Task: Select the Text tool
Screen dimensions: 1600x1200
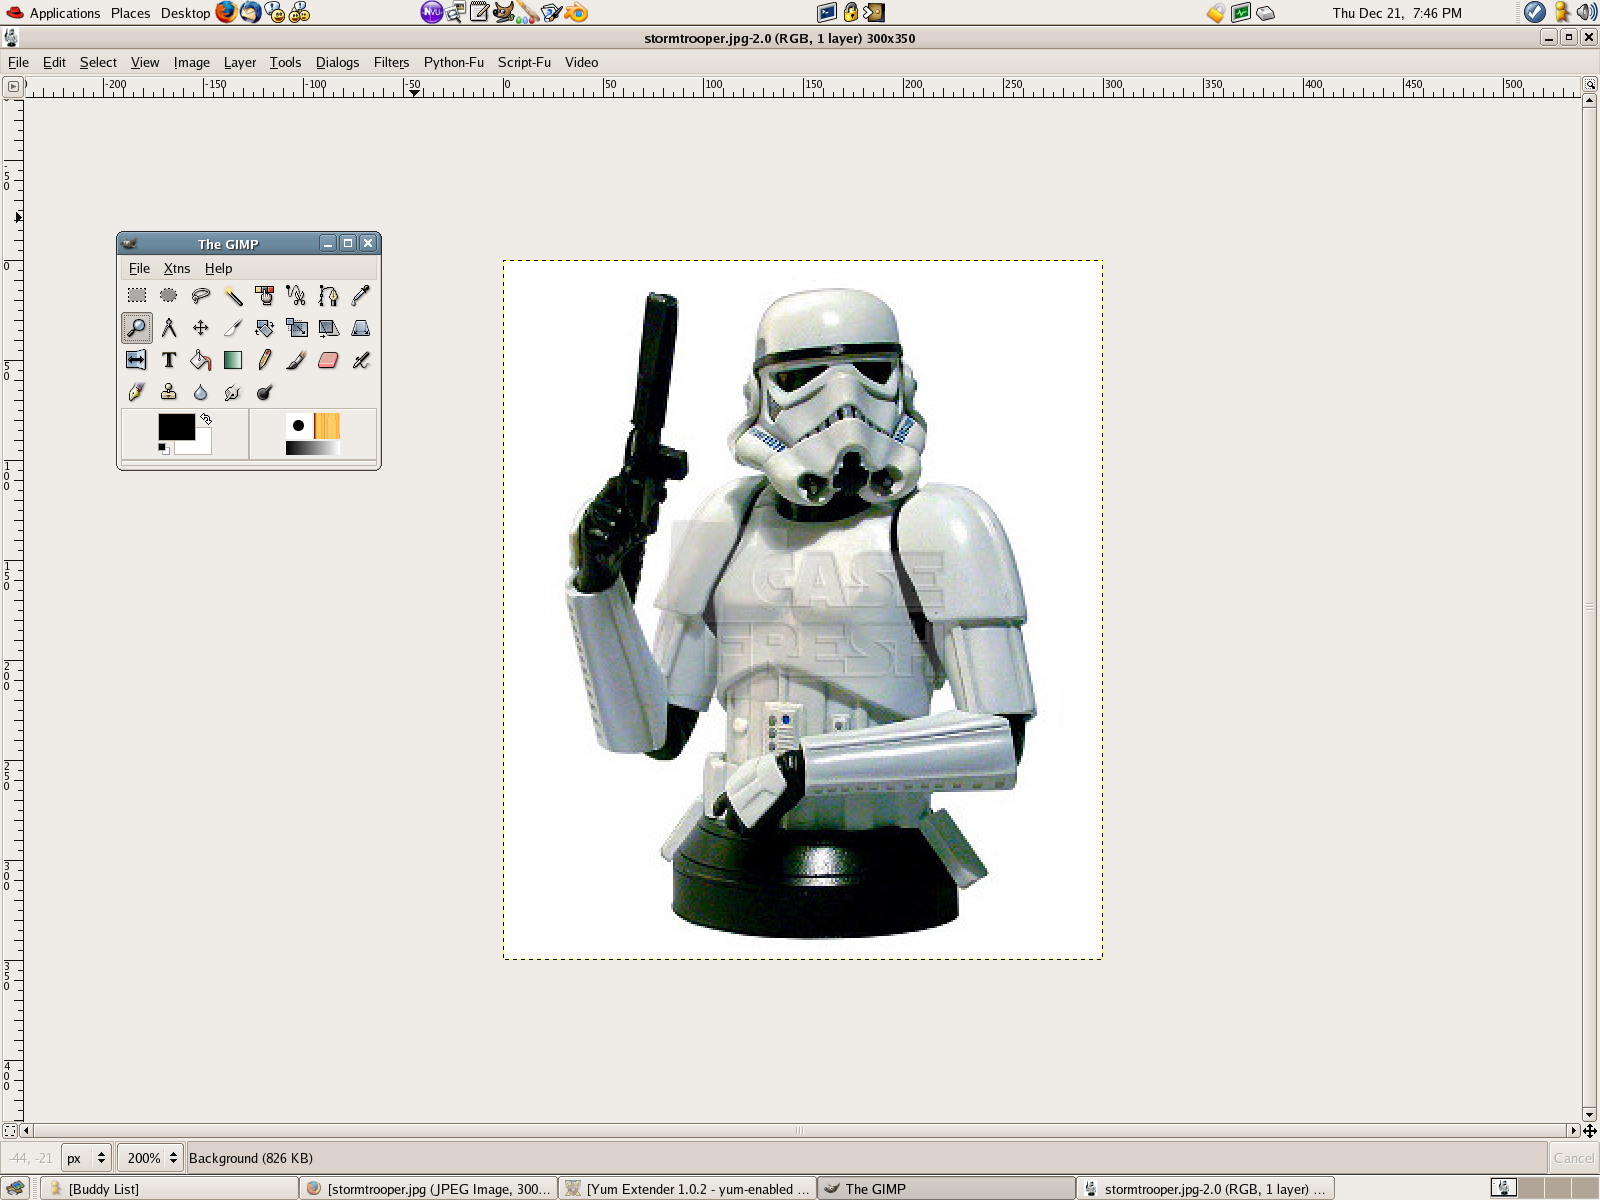Action: tap(168, 360)
